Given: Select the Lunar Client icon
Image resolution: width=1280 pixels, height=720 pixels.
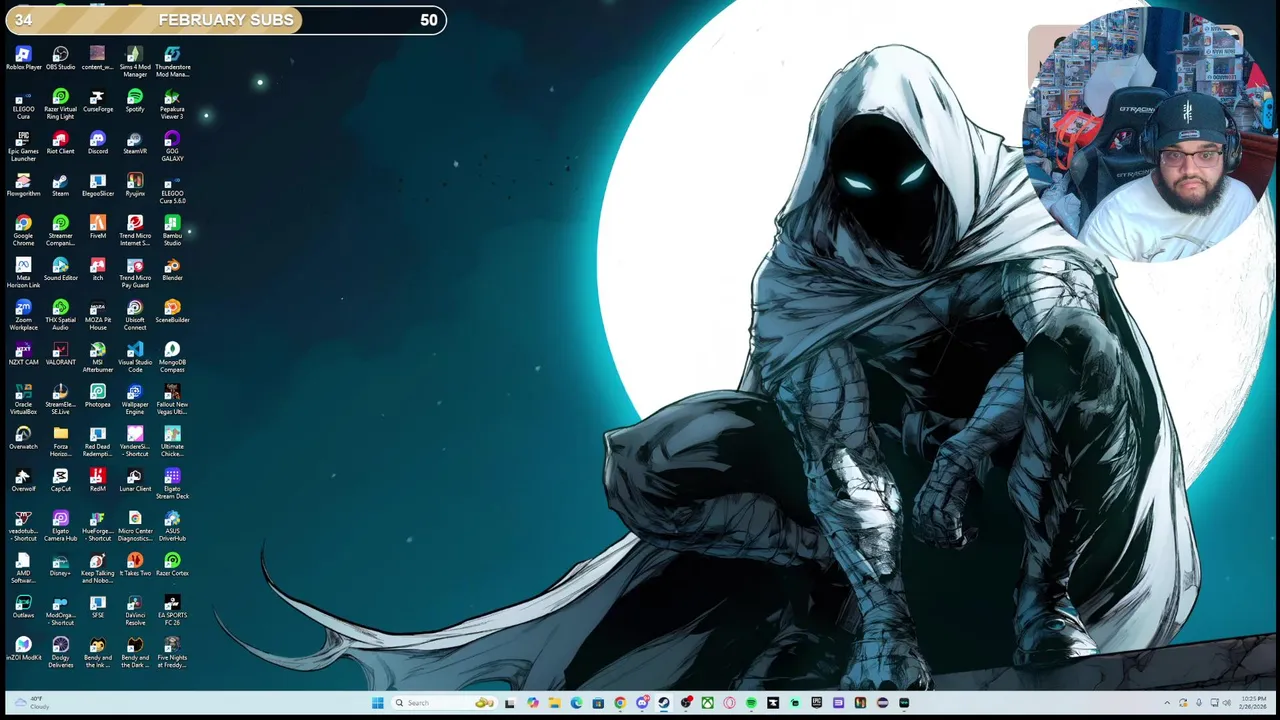Looking at the screenshot, I should tap(135, 480).
